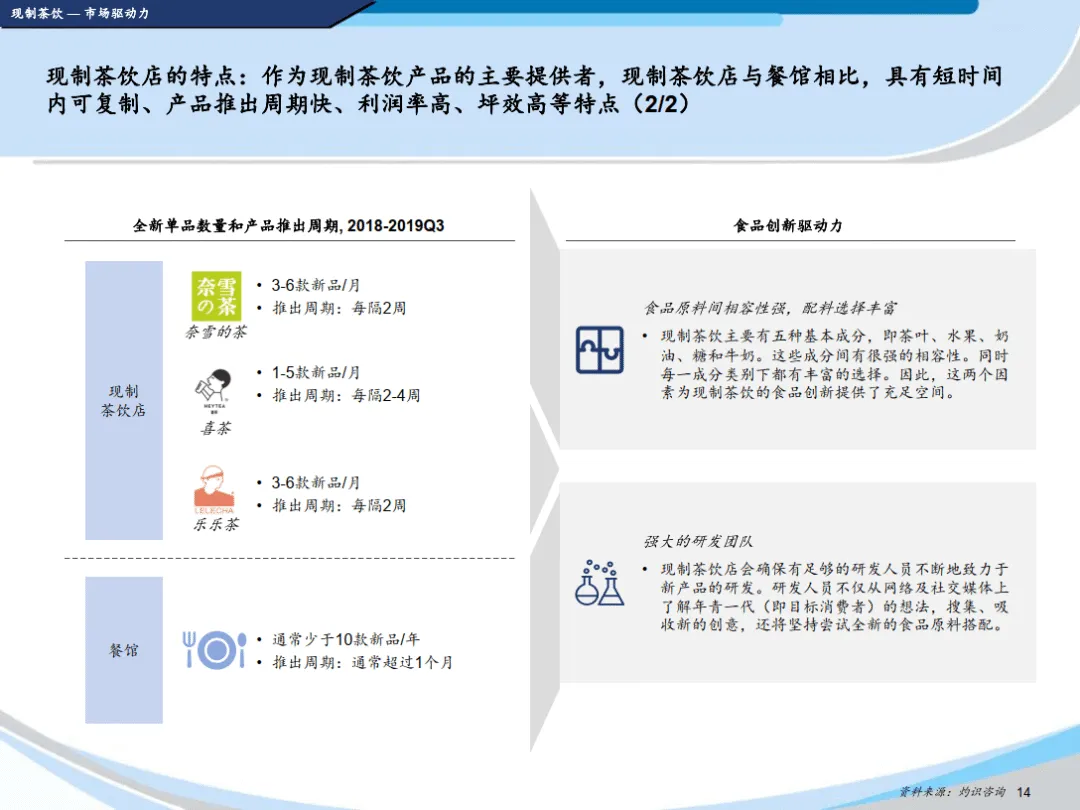The height and width of the screenshot is (810, 1080).
Task: Click '3-6款新品/月' beside the Nayuki logo
Action: [x=315, y=285]
